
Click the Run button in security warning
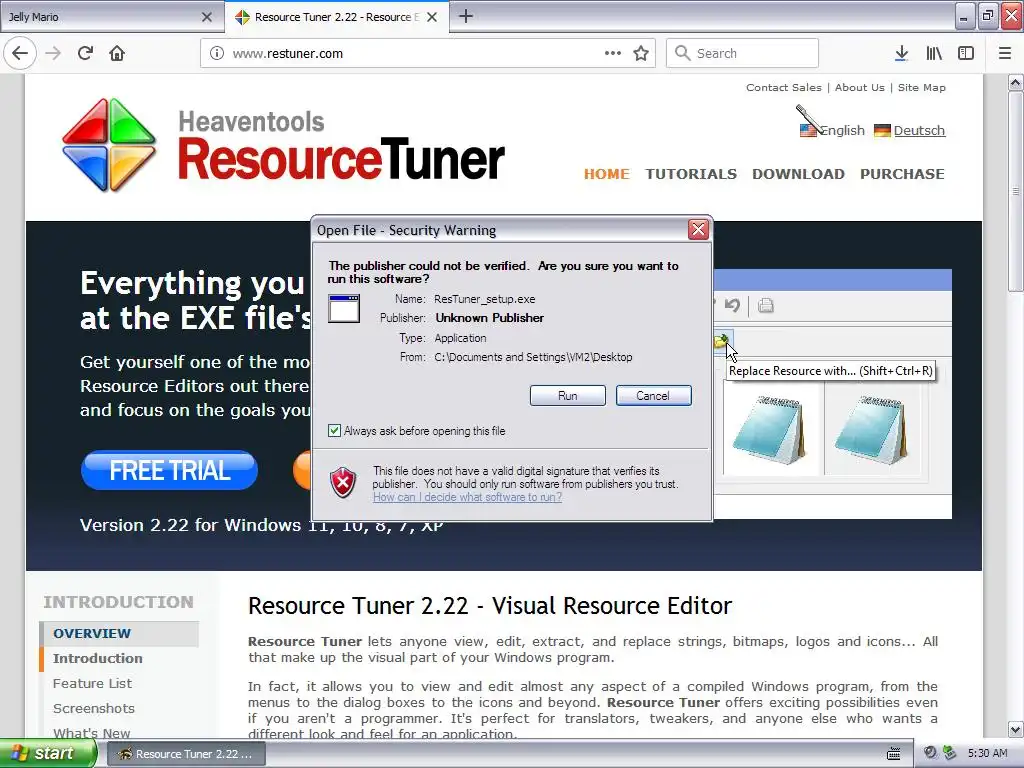tap(568, 396)
